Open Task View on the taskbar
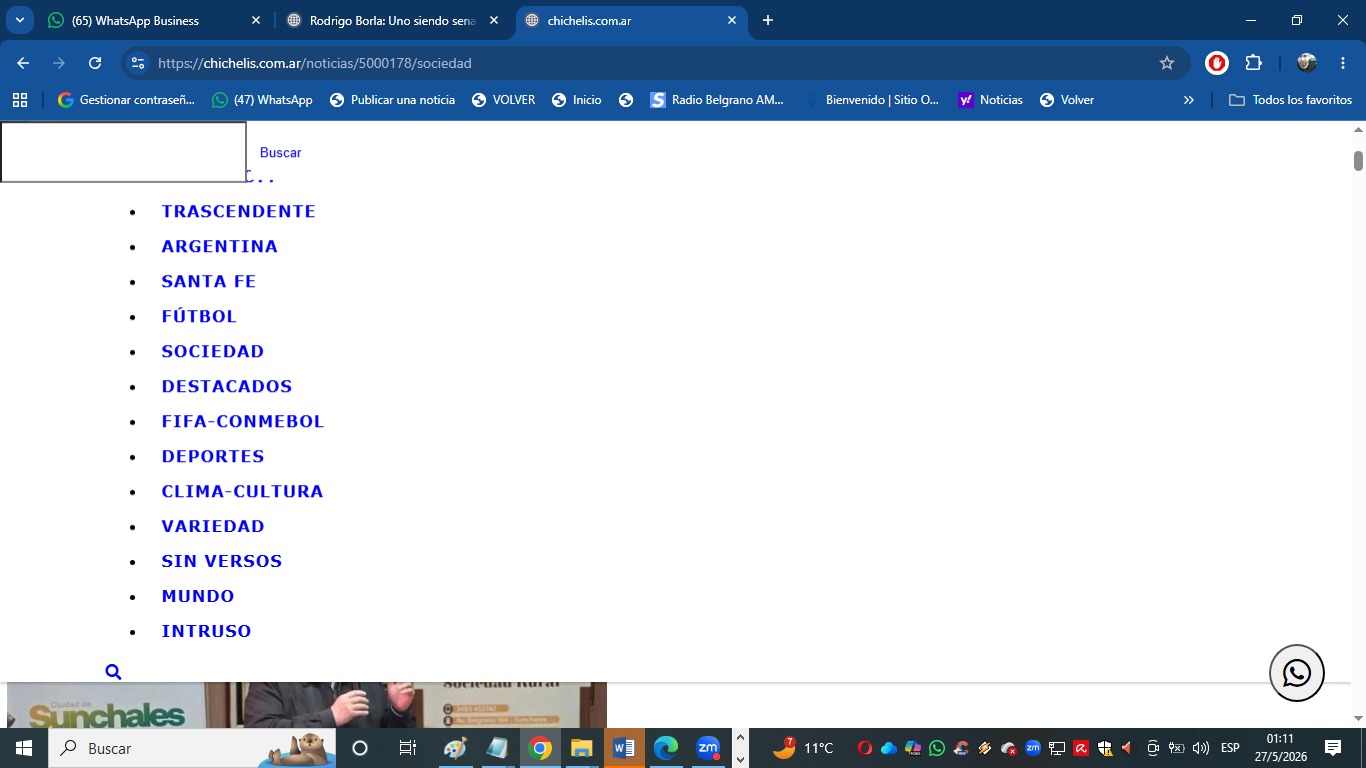 [407, 748]
